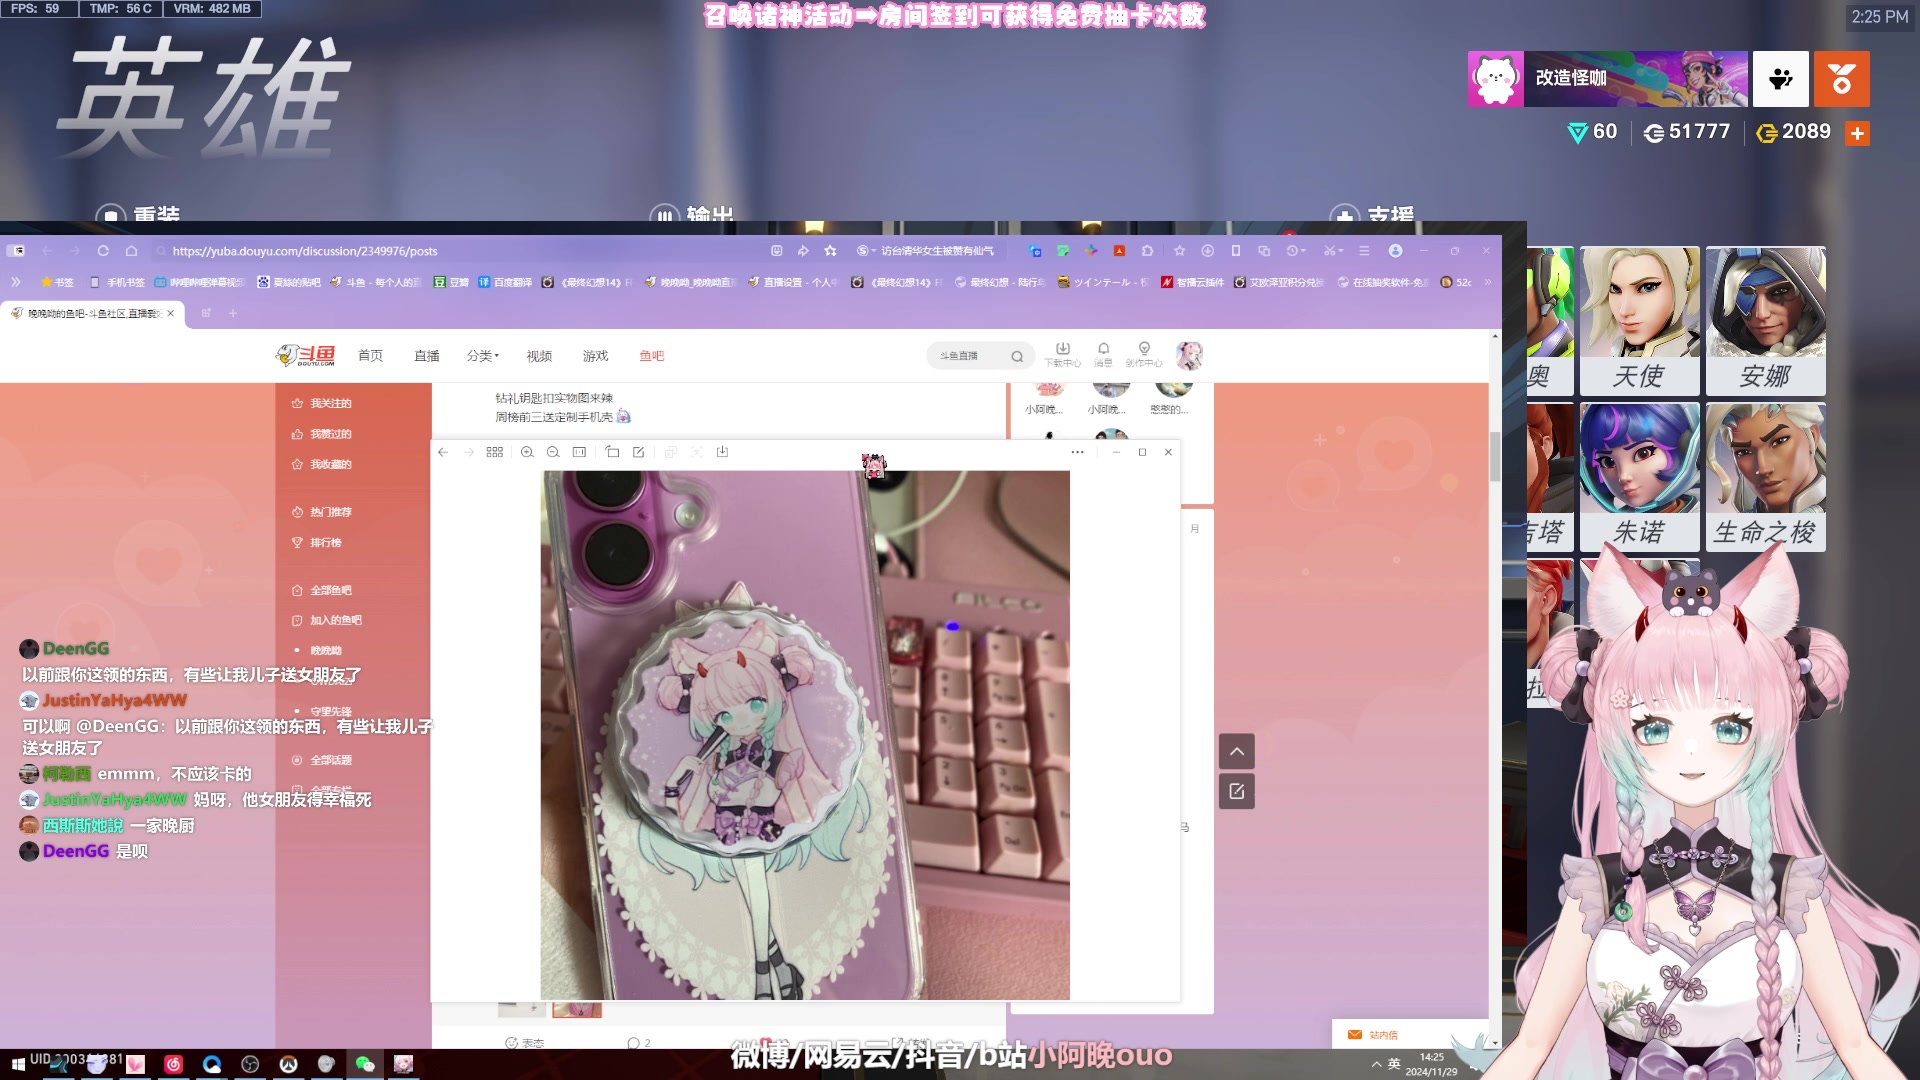
Task: Open the orange Overwatch league icon
Action: click(1842, 79)
